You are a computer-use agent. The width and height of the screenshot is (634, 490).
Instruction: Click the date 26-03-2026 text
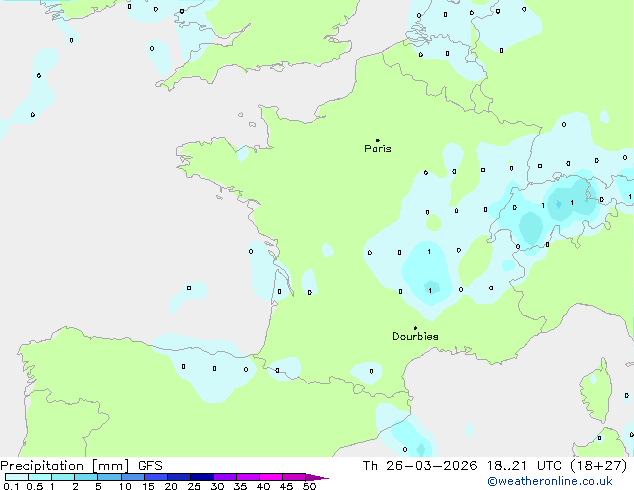click(431, 466)
